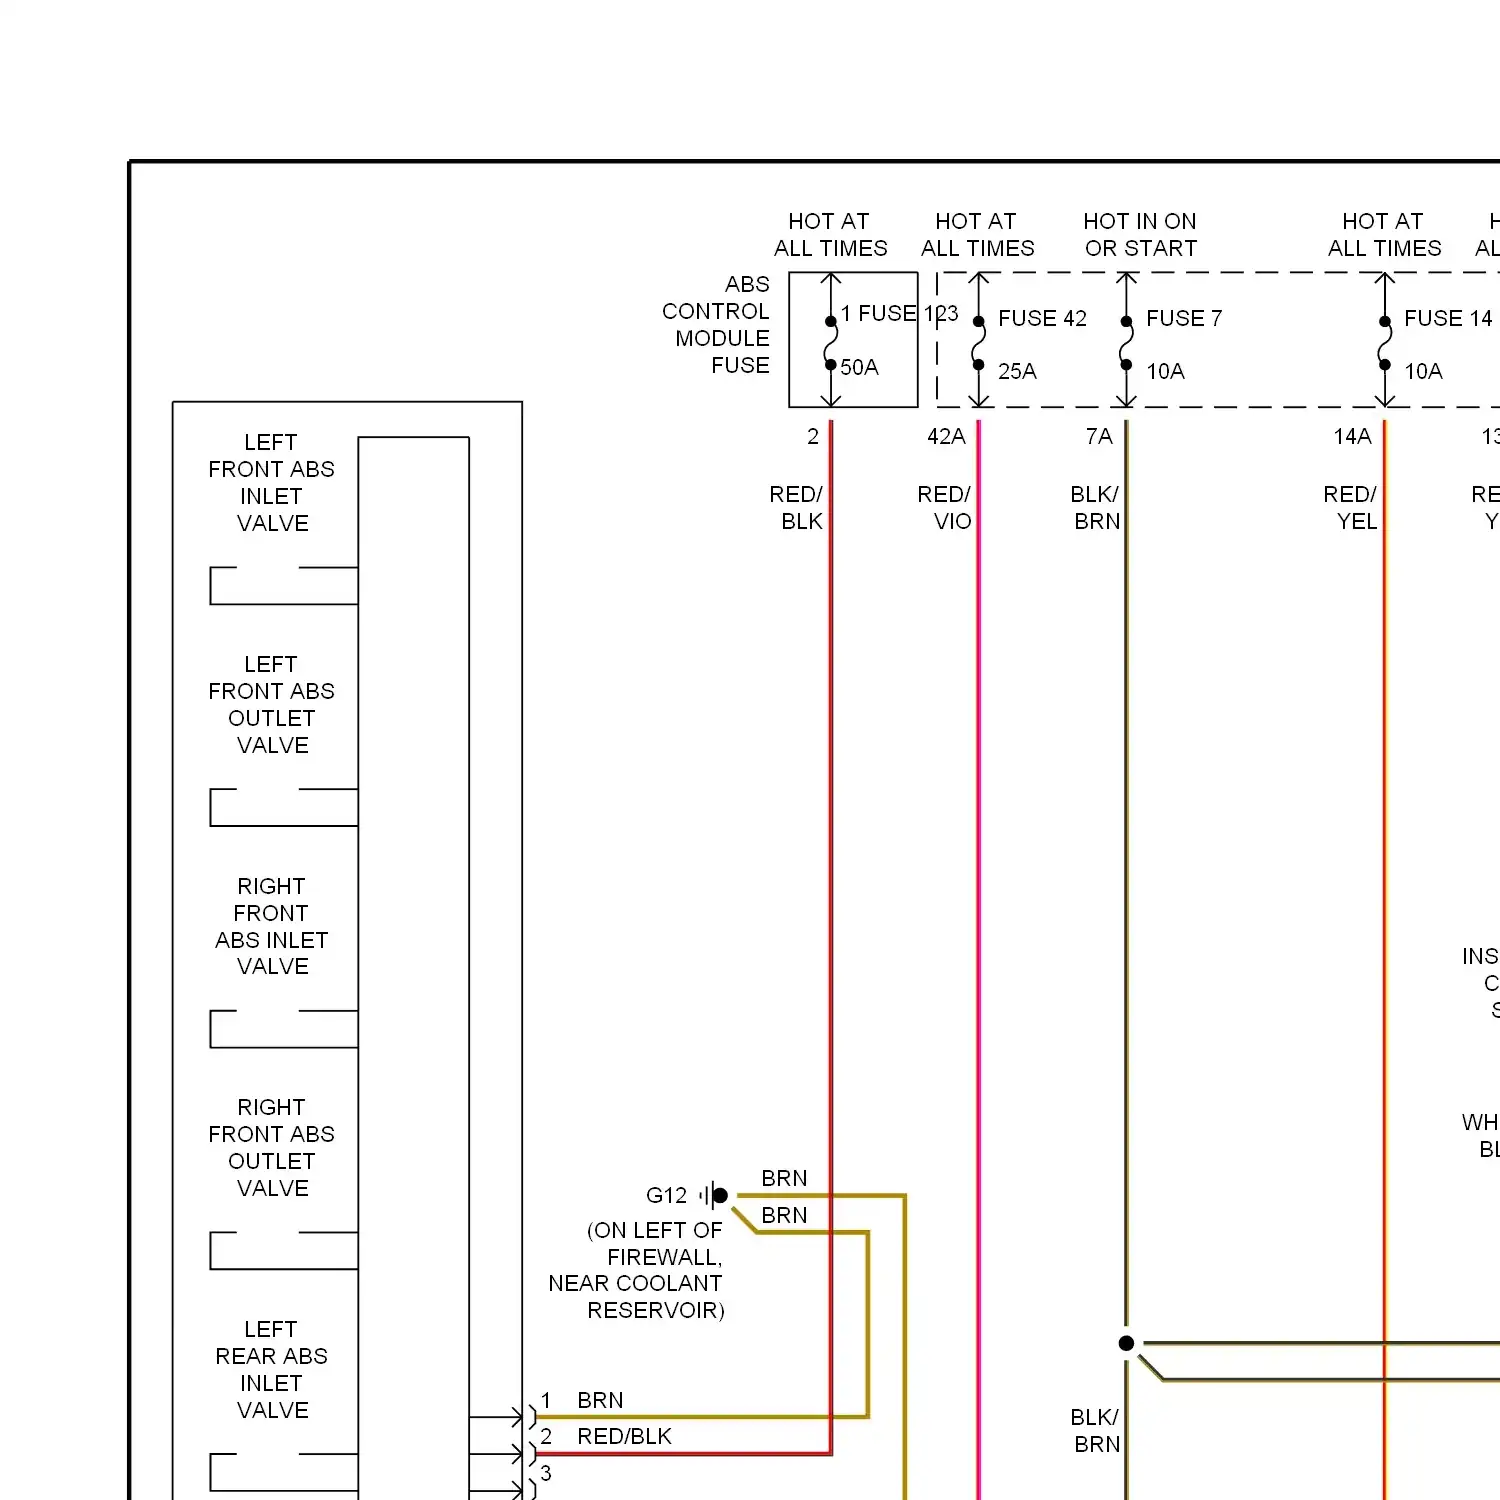The image size is (1500, 1500).
Task: Select the right front ABS outlet valve solenoid symbol
Action: [x=284, y=1251]
